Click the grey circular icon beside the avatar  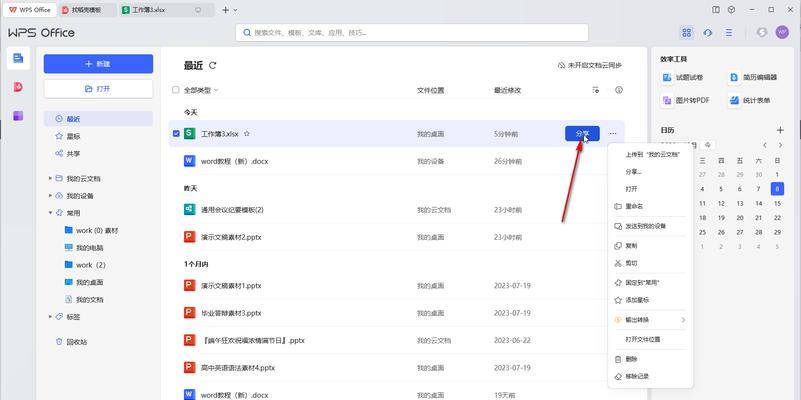coord(762,32)
